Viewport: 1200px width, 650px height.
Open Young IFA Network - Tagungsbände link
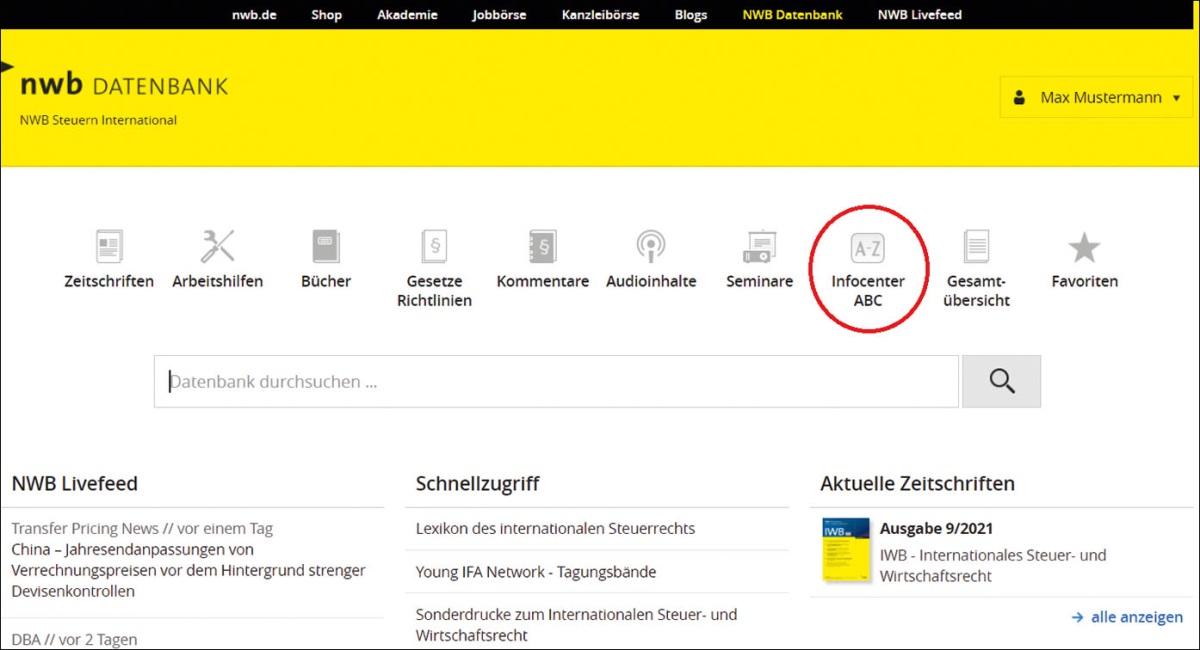pyautogui.click(x=536, y=572)
